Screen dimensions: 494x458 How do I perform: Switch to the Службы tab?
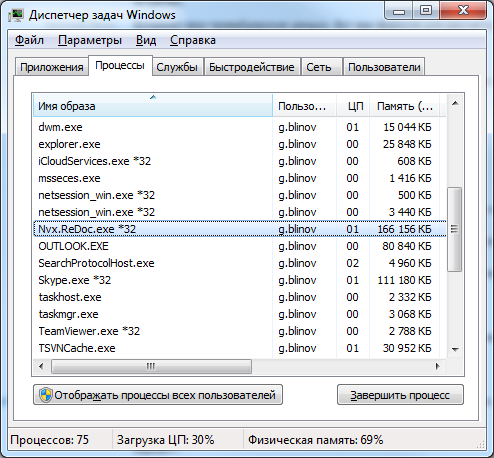point(177,67)
